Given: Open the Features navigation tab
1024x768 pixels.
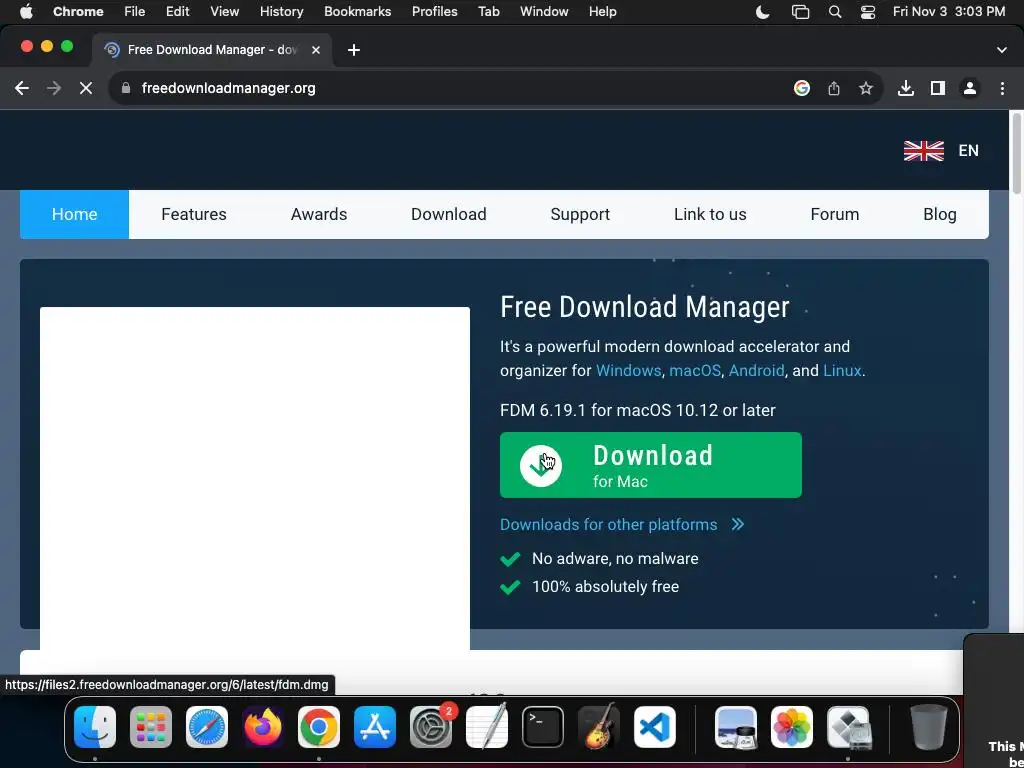Looking at the screenshot, I should click(x=194, y=214).
